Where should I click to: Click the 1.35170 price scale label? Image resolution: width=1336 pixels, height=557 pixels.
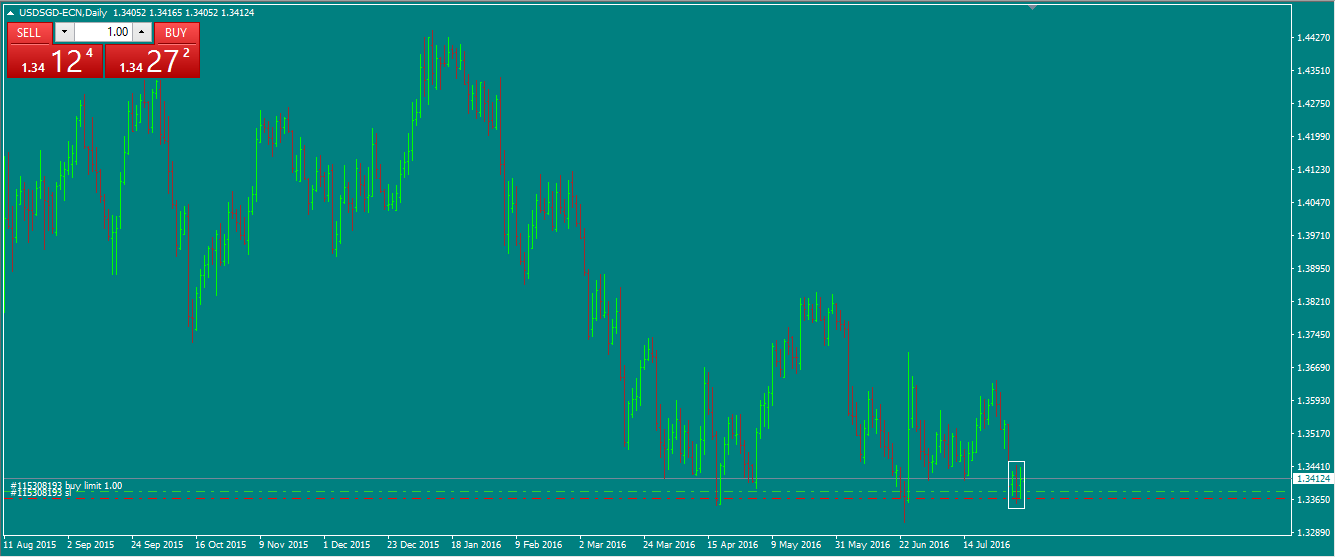pyautogui.click(x=1313, y=434)
